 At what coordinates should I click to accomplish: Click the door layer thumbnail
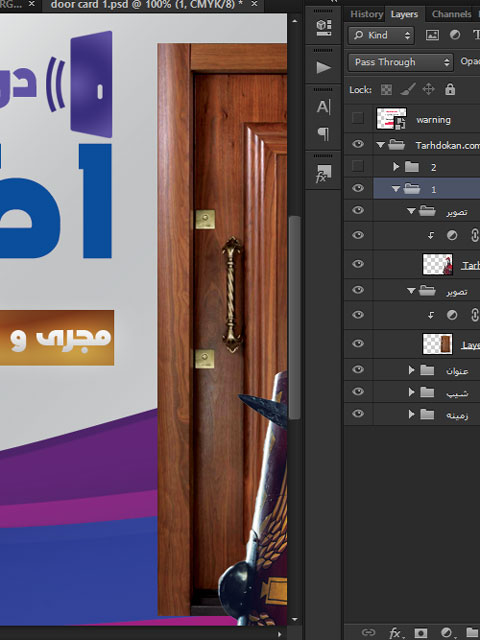click(x=437, y=344)
